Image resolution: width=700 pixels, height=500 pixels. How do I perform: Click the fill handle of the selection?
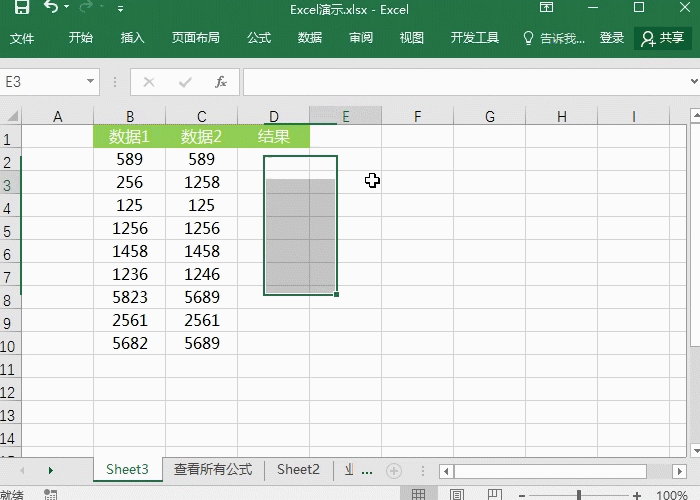[336, 294]
